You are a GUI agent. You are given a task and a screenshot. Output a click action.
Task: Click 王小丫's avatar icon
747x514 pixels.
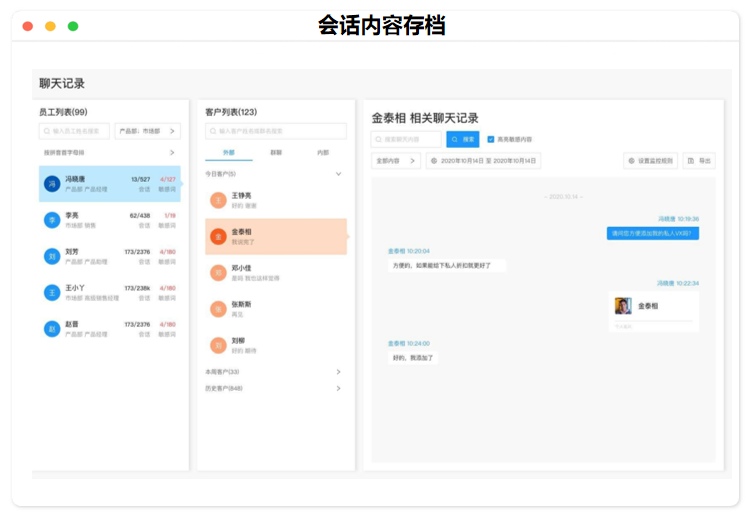click(x=51, y=292)
